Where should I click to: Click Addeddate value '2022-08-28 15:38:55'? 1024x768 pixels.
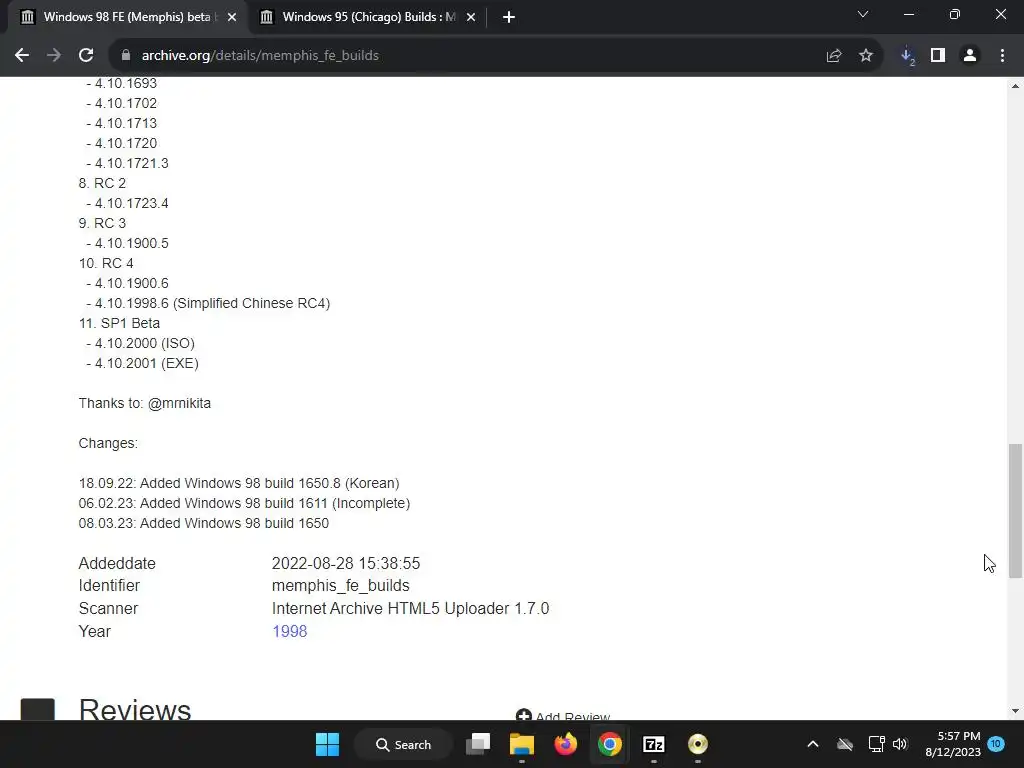click(x=345, y=564)
